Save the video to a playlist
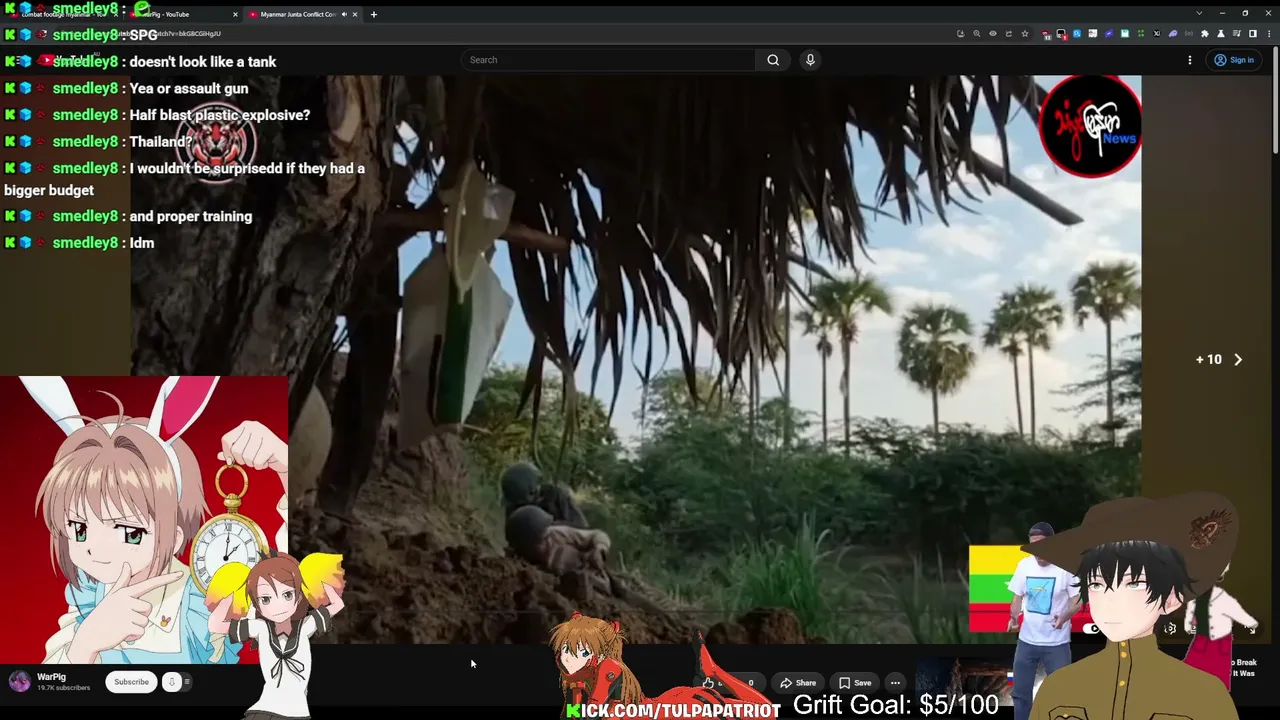 pos(855,683)
